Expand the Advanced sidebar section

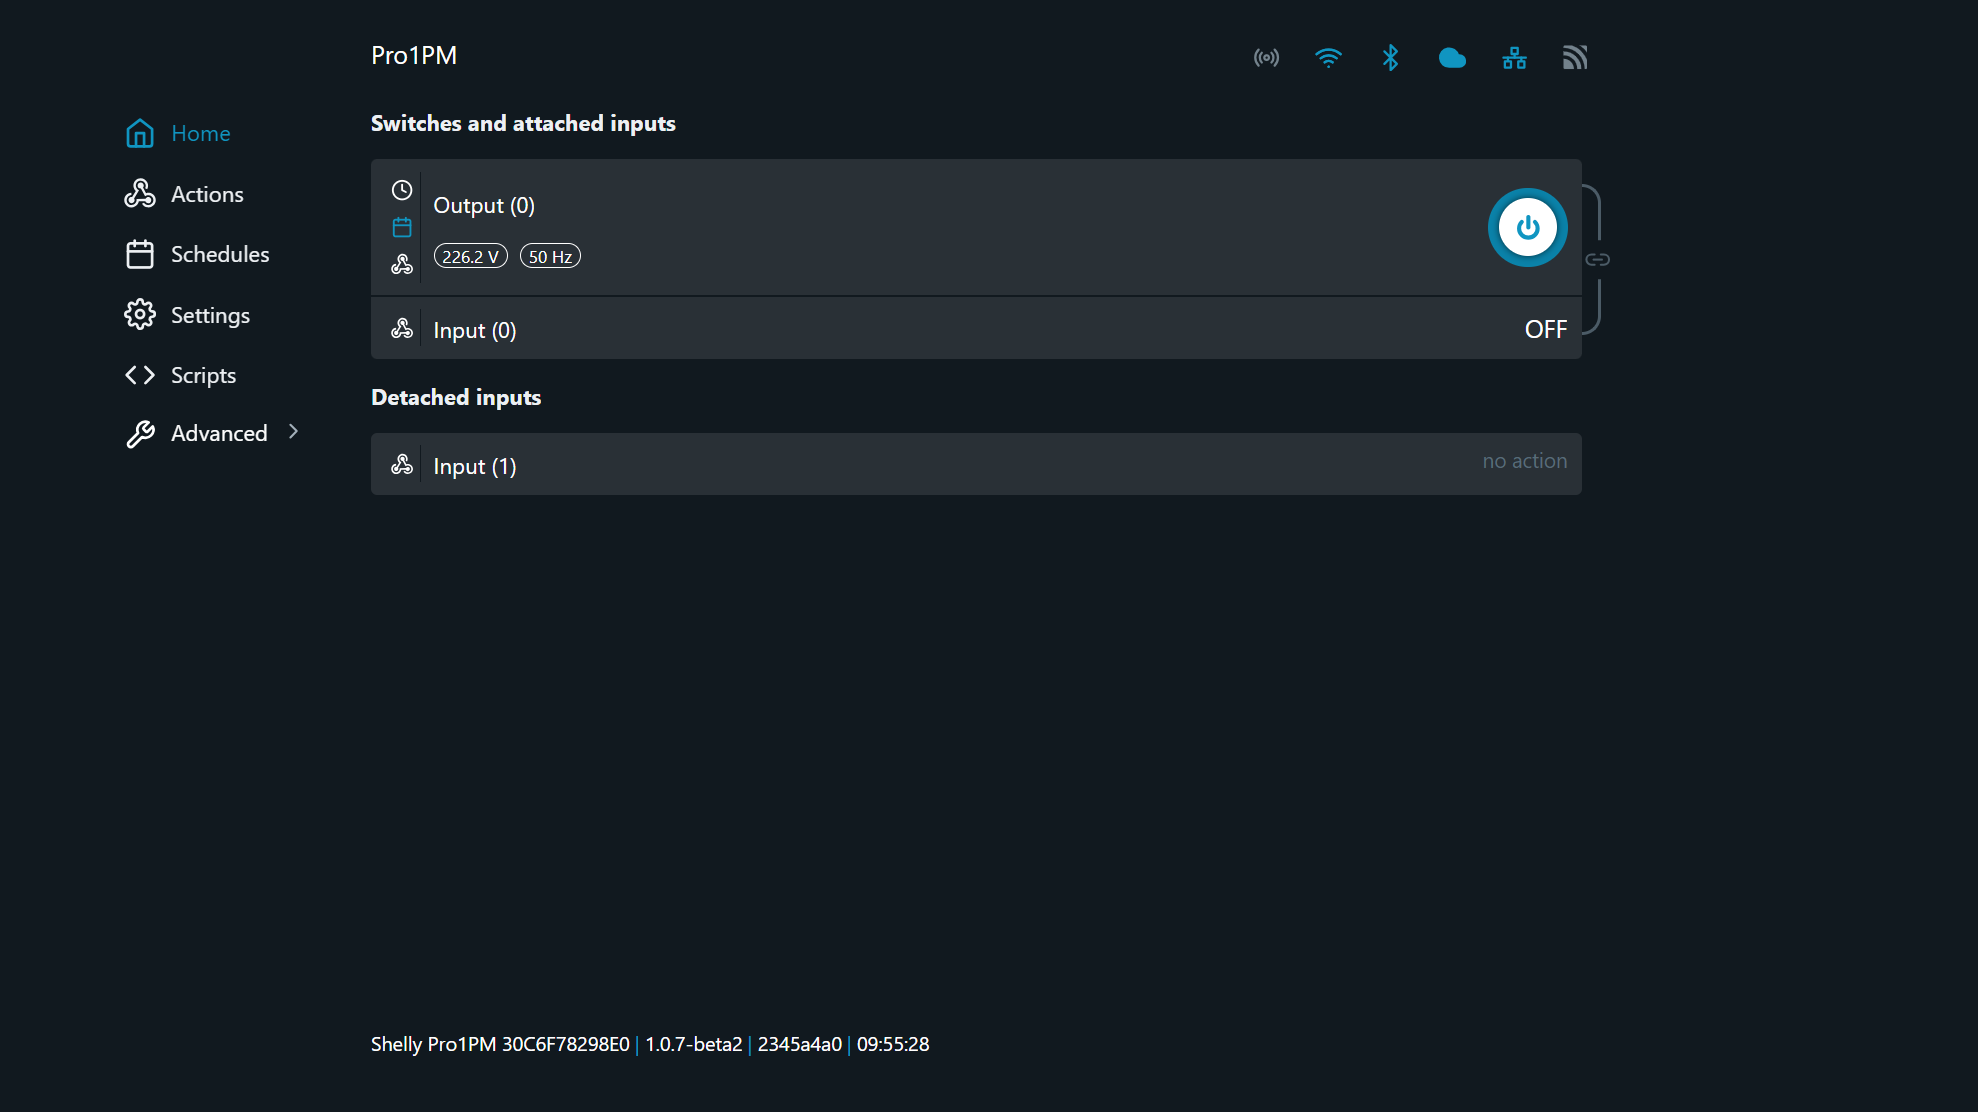219,433
